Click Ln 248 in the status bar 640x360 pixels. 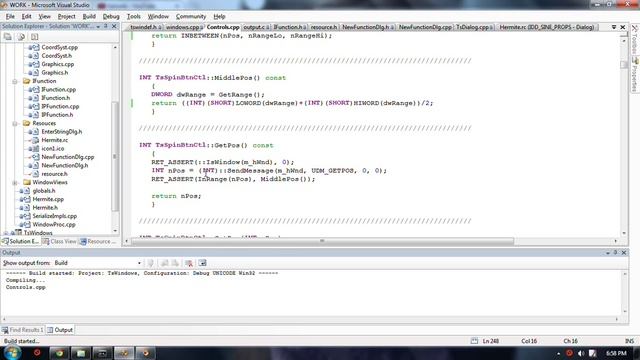coord(491,341)
